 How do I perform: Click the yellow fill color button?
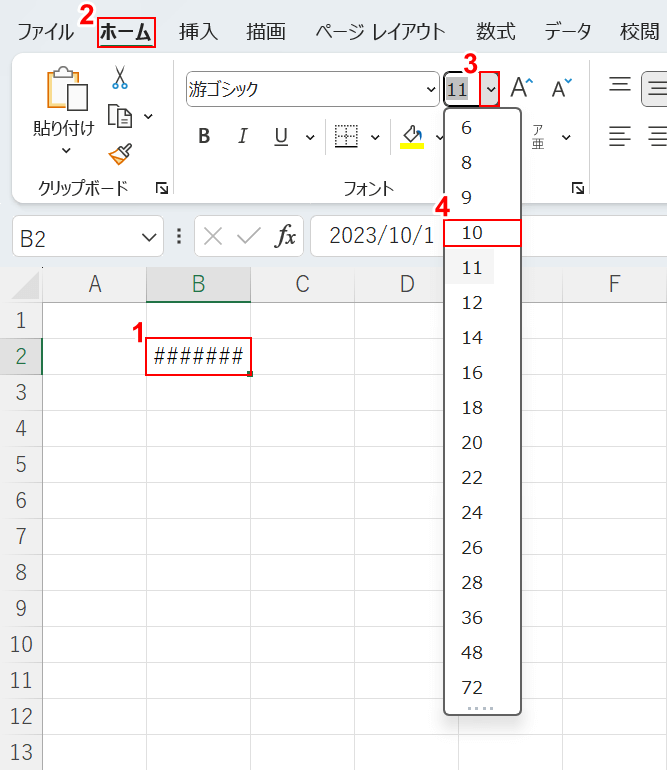click(x=411, y=136)
